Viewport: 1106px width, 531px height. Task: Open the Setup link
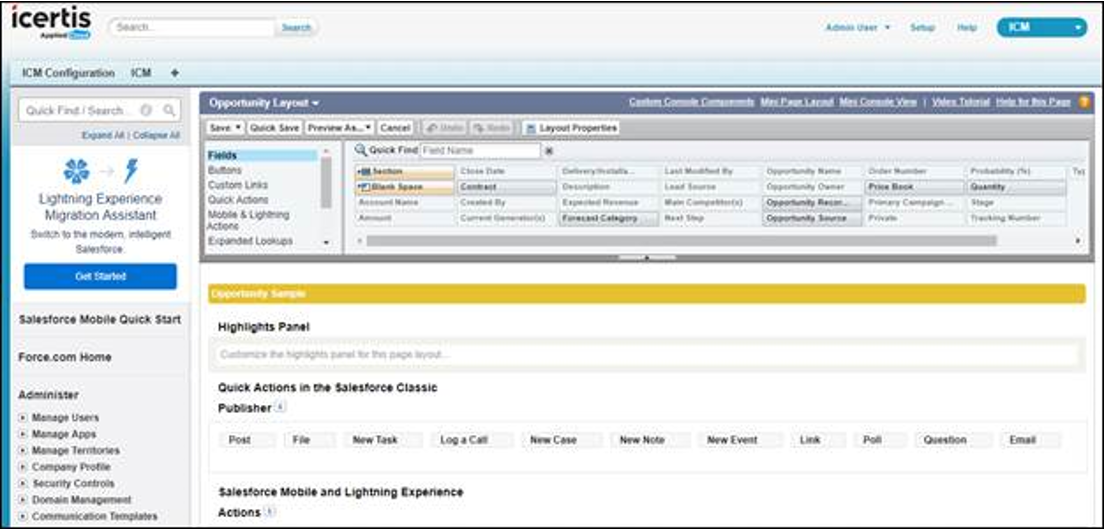(x=923, y=28)
